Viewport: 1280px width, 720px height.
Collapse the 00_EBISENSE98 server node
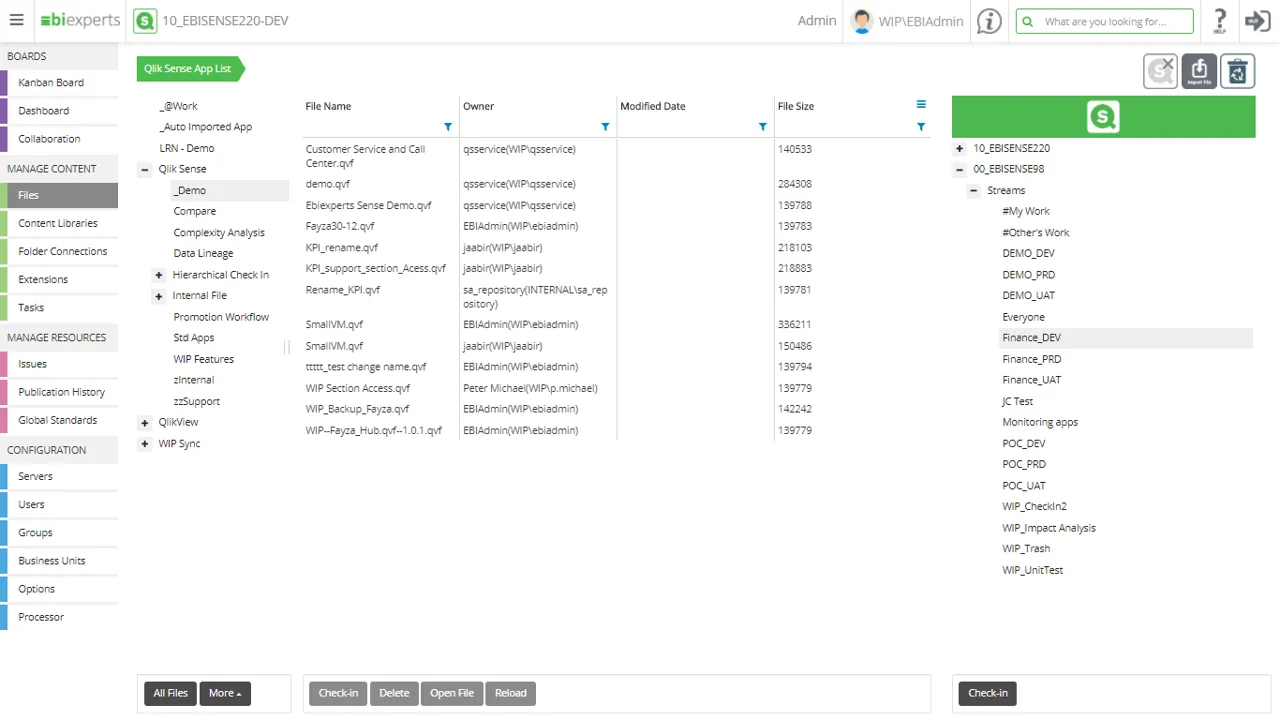960,170
